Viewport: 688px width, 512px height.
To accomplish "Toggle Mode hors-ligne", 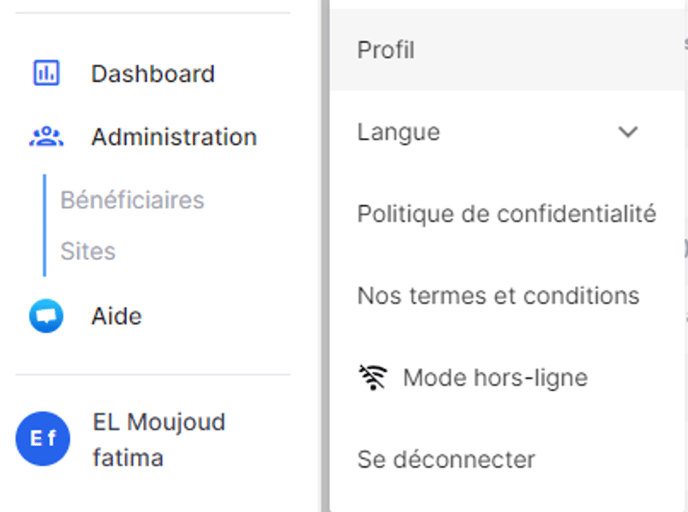I will point(495,378).
